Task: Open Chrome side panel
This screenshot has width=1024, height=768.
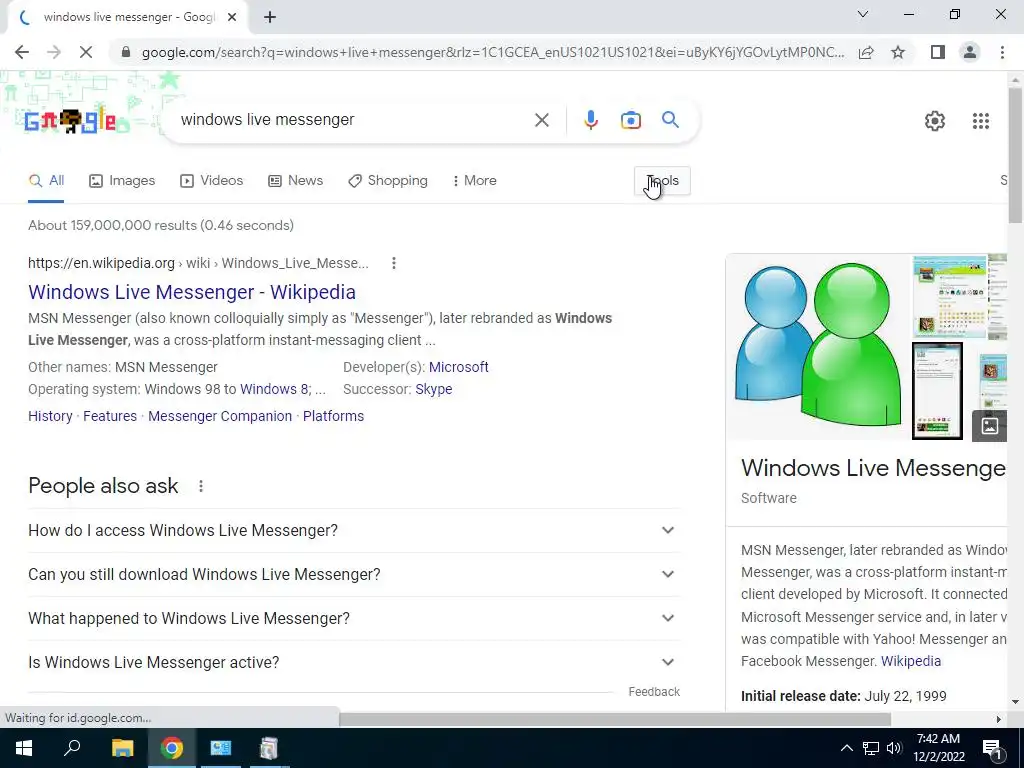Action: coord(938,52)
